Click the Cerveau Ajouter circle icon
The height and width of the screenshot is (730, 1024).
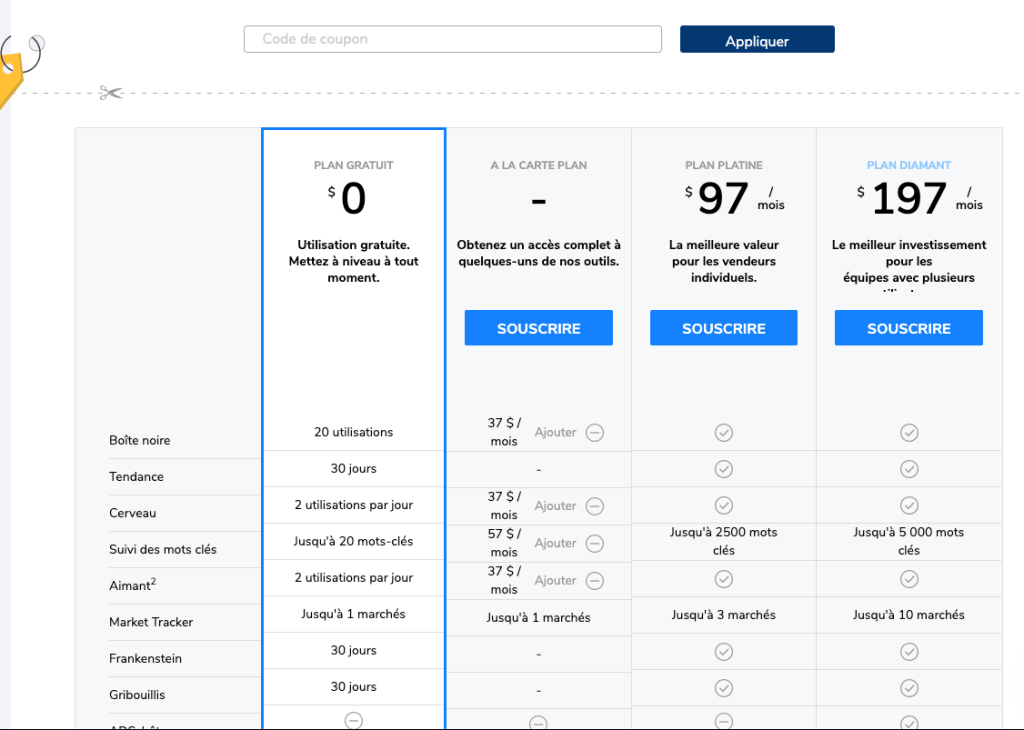pyautogui.click(x=595, y=506)
